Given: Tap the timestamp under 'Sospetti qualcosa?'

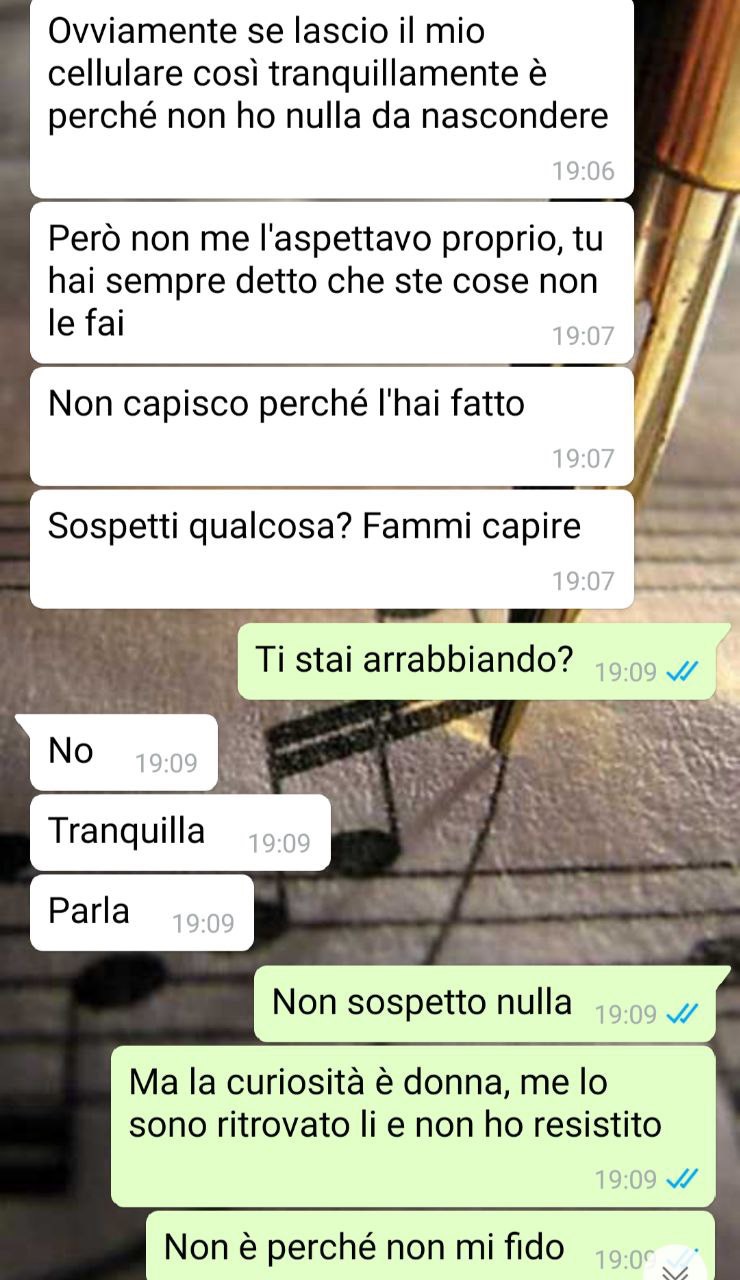Looking at the screenshot, I should [583, 581].
